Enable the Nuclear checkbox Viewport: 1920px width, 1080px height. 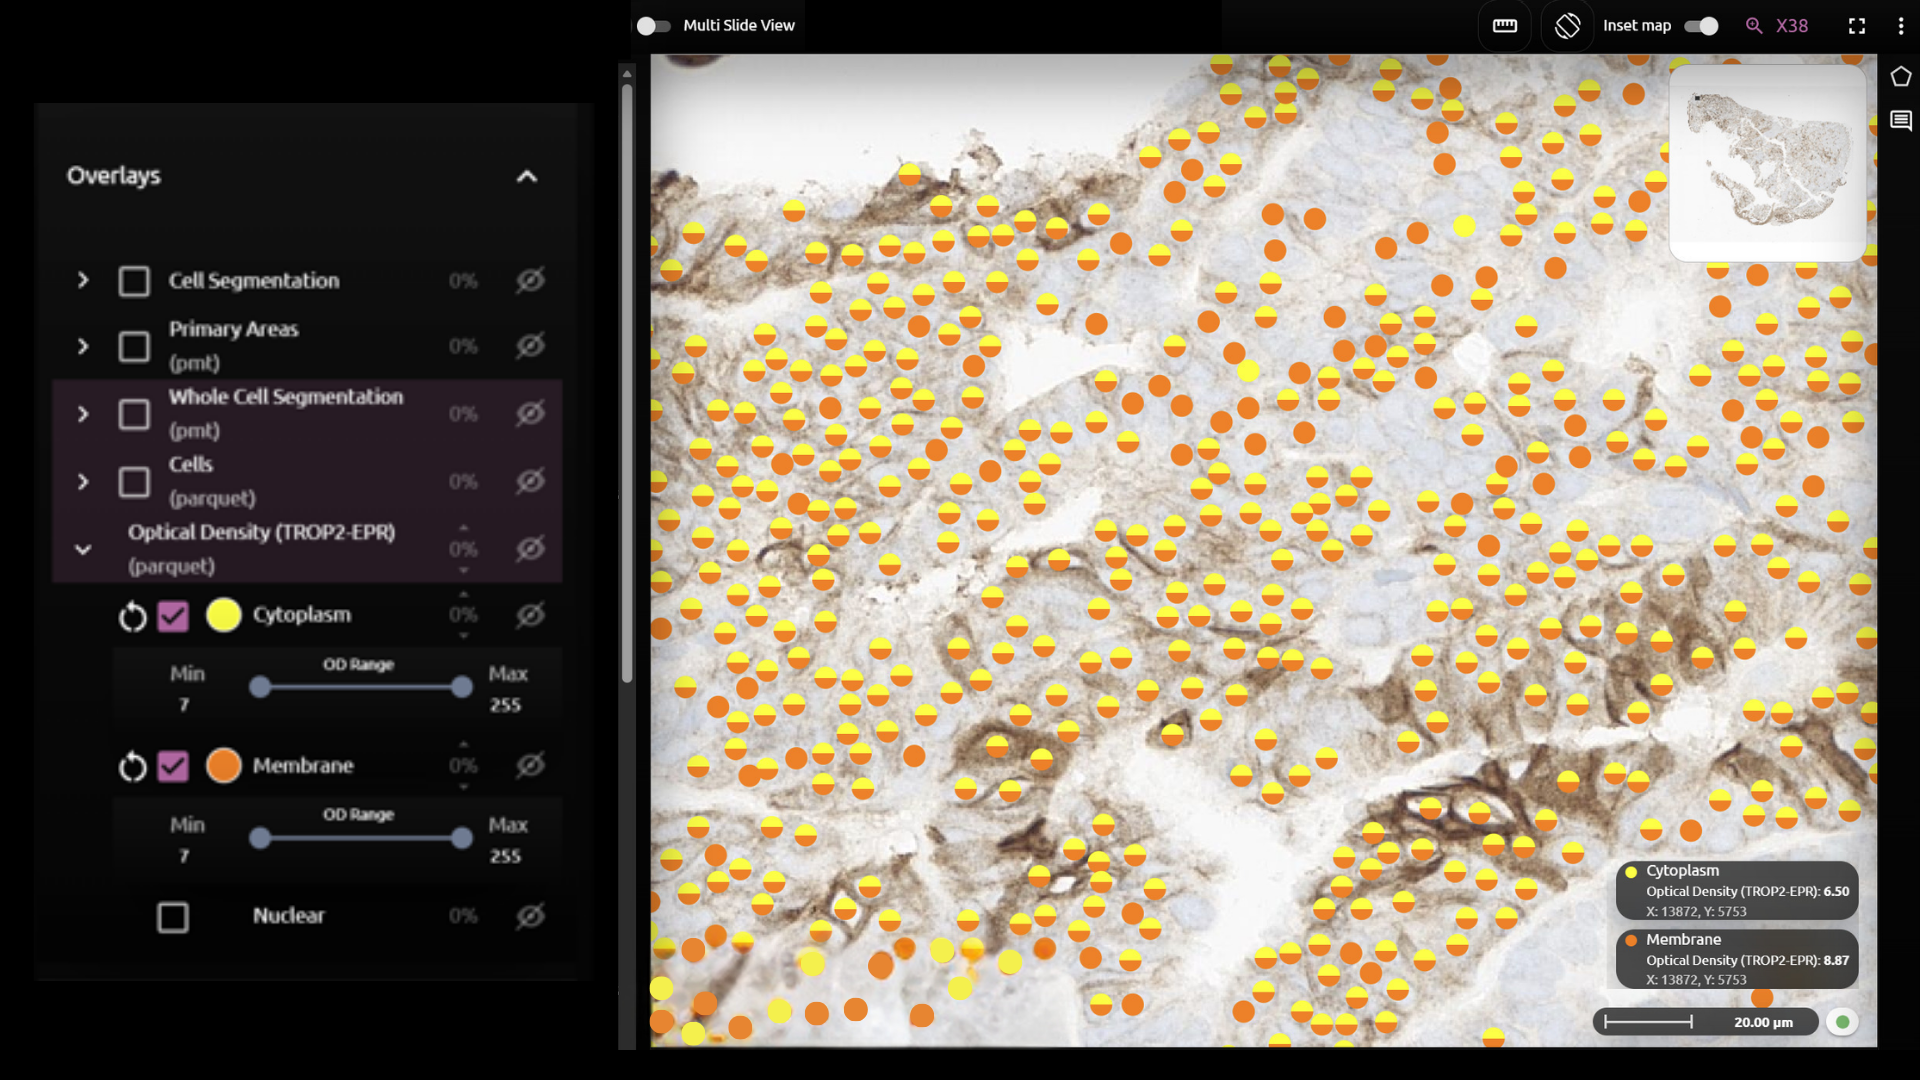tap(173, 917)
